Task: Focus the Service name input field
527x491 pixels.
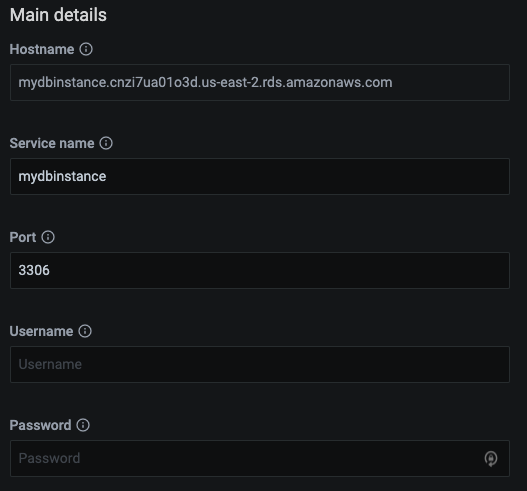Action: point(260,176)
